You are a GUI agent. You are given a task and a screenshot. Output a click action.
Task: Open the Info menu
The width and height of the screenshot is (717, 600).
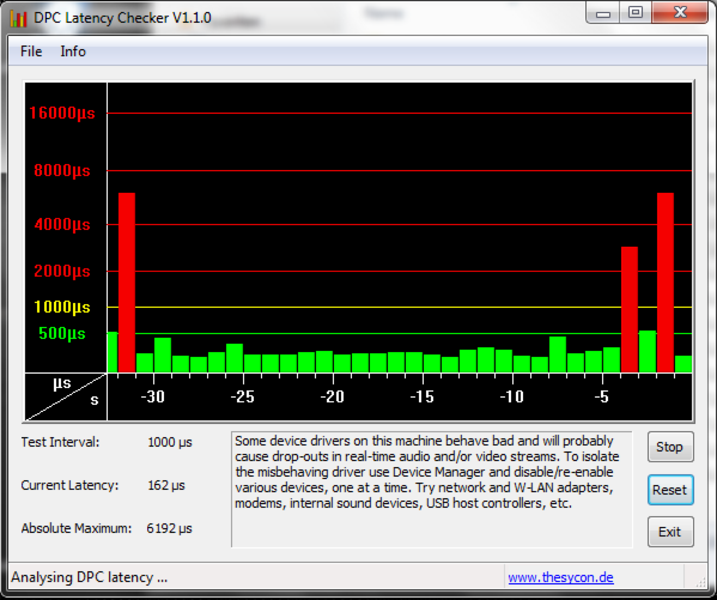coord(73,51)
